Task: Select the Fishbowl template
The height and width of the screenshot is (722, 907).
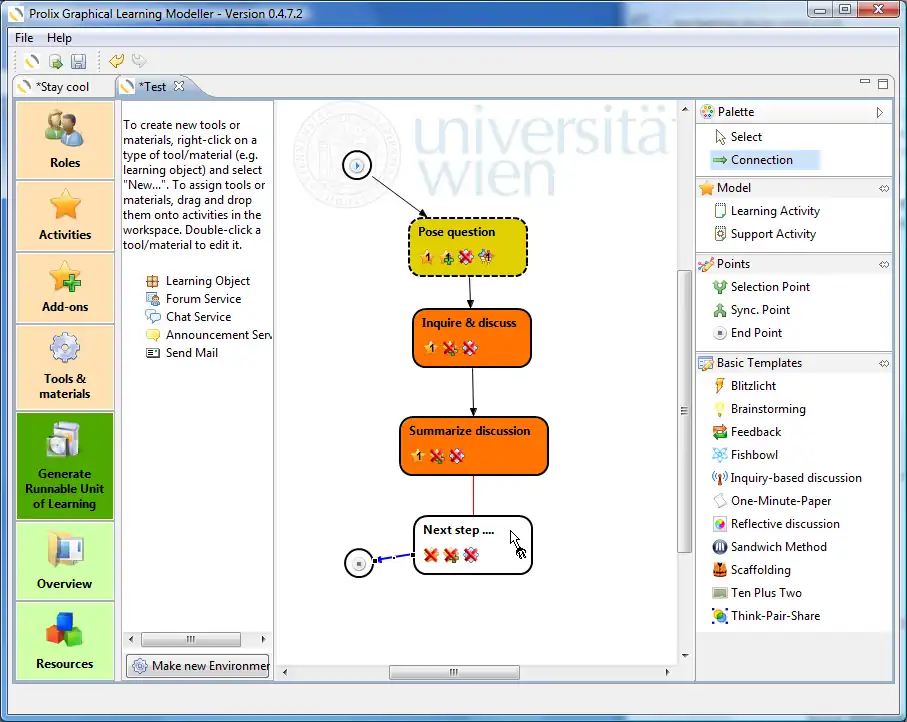Action: [753, 455]
